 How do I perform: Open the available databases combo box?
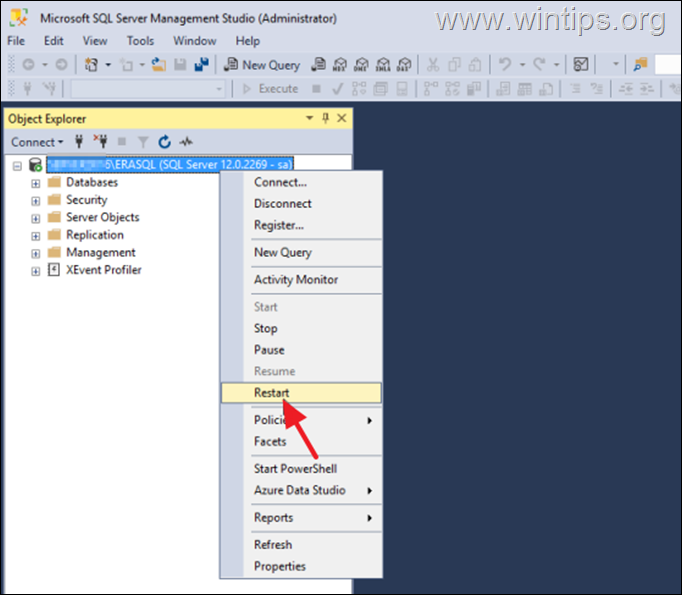pos(148,89)
